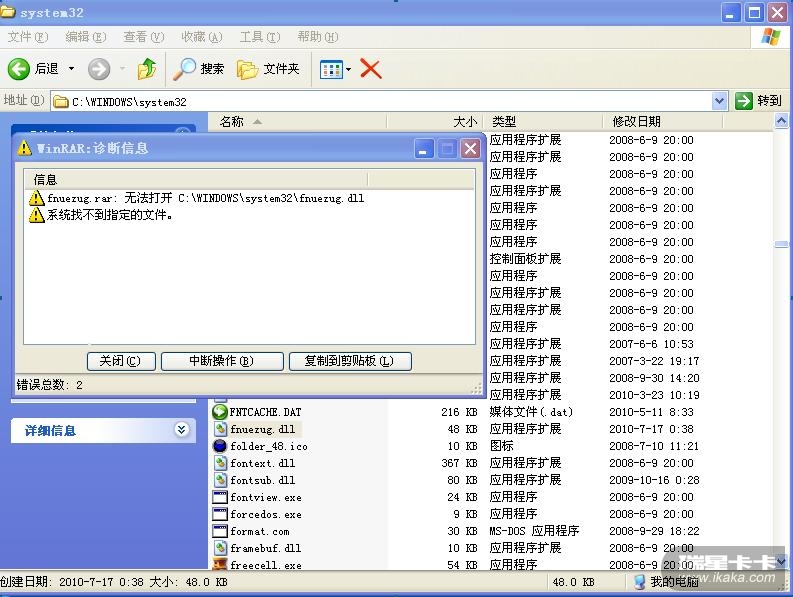The width and height of the screenshot is (793, 597).
Task: Select the freecell.exe file icon
Action: click(219, 564)
